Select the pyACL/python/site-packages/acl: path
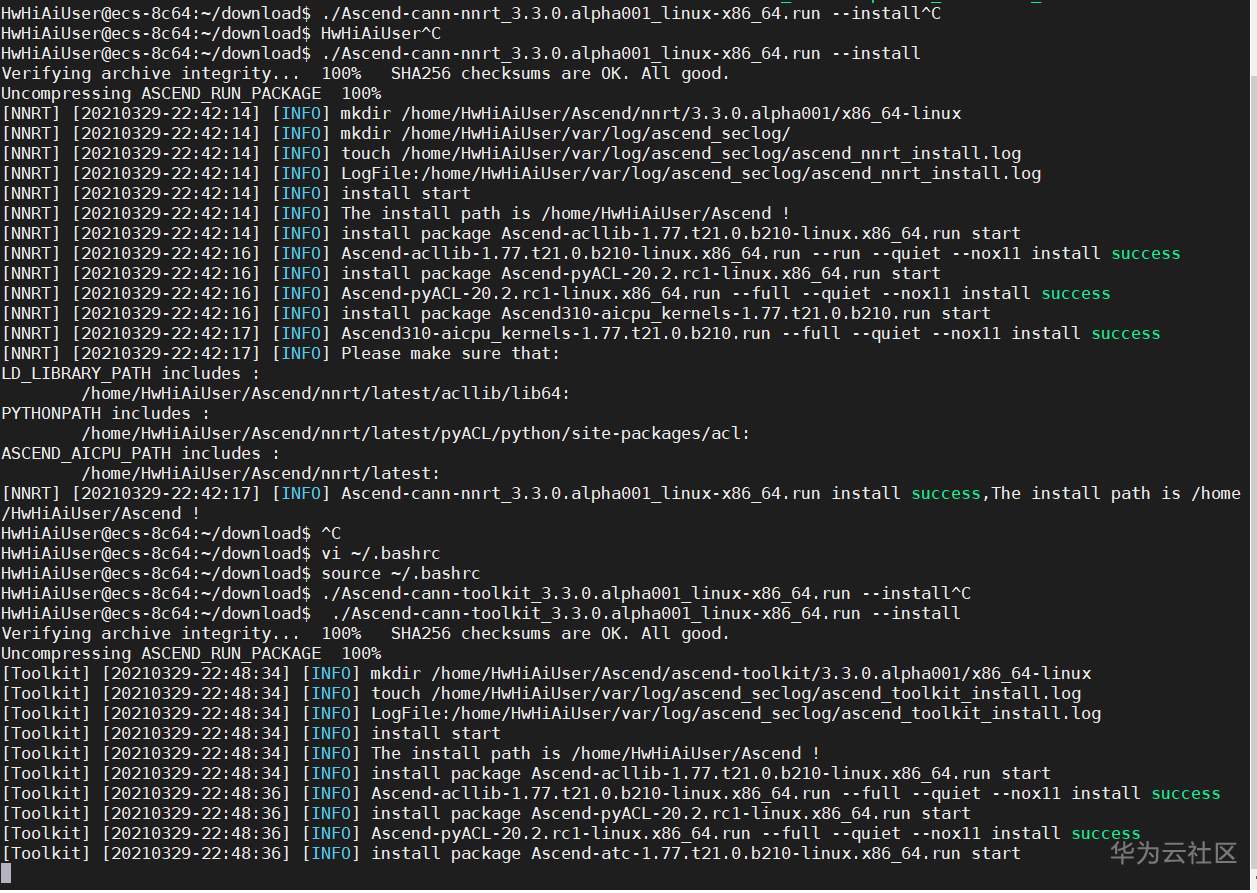1257x893 pixels. coord(416,433)
